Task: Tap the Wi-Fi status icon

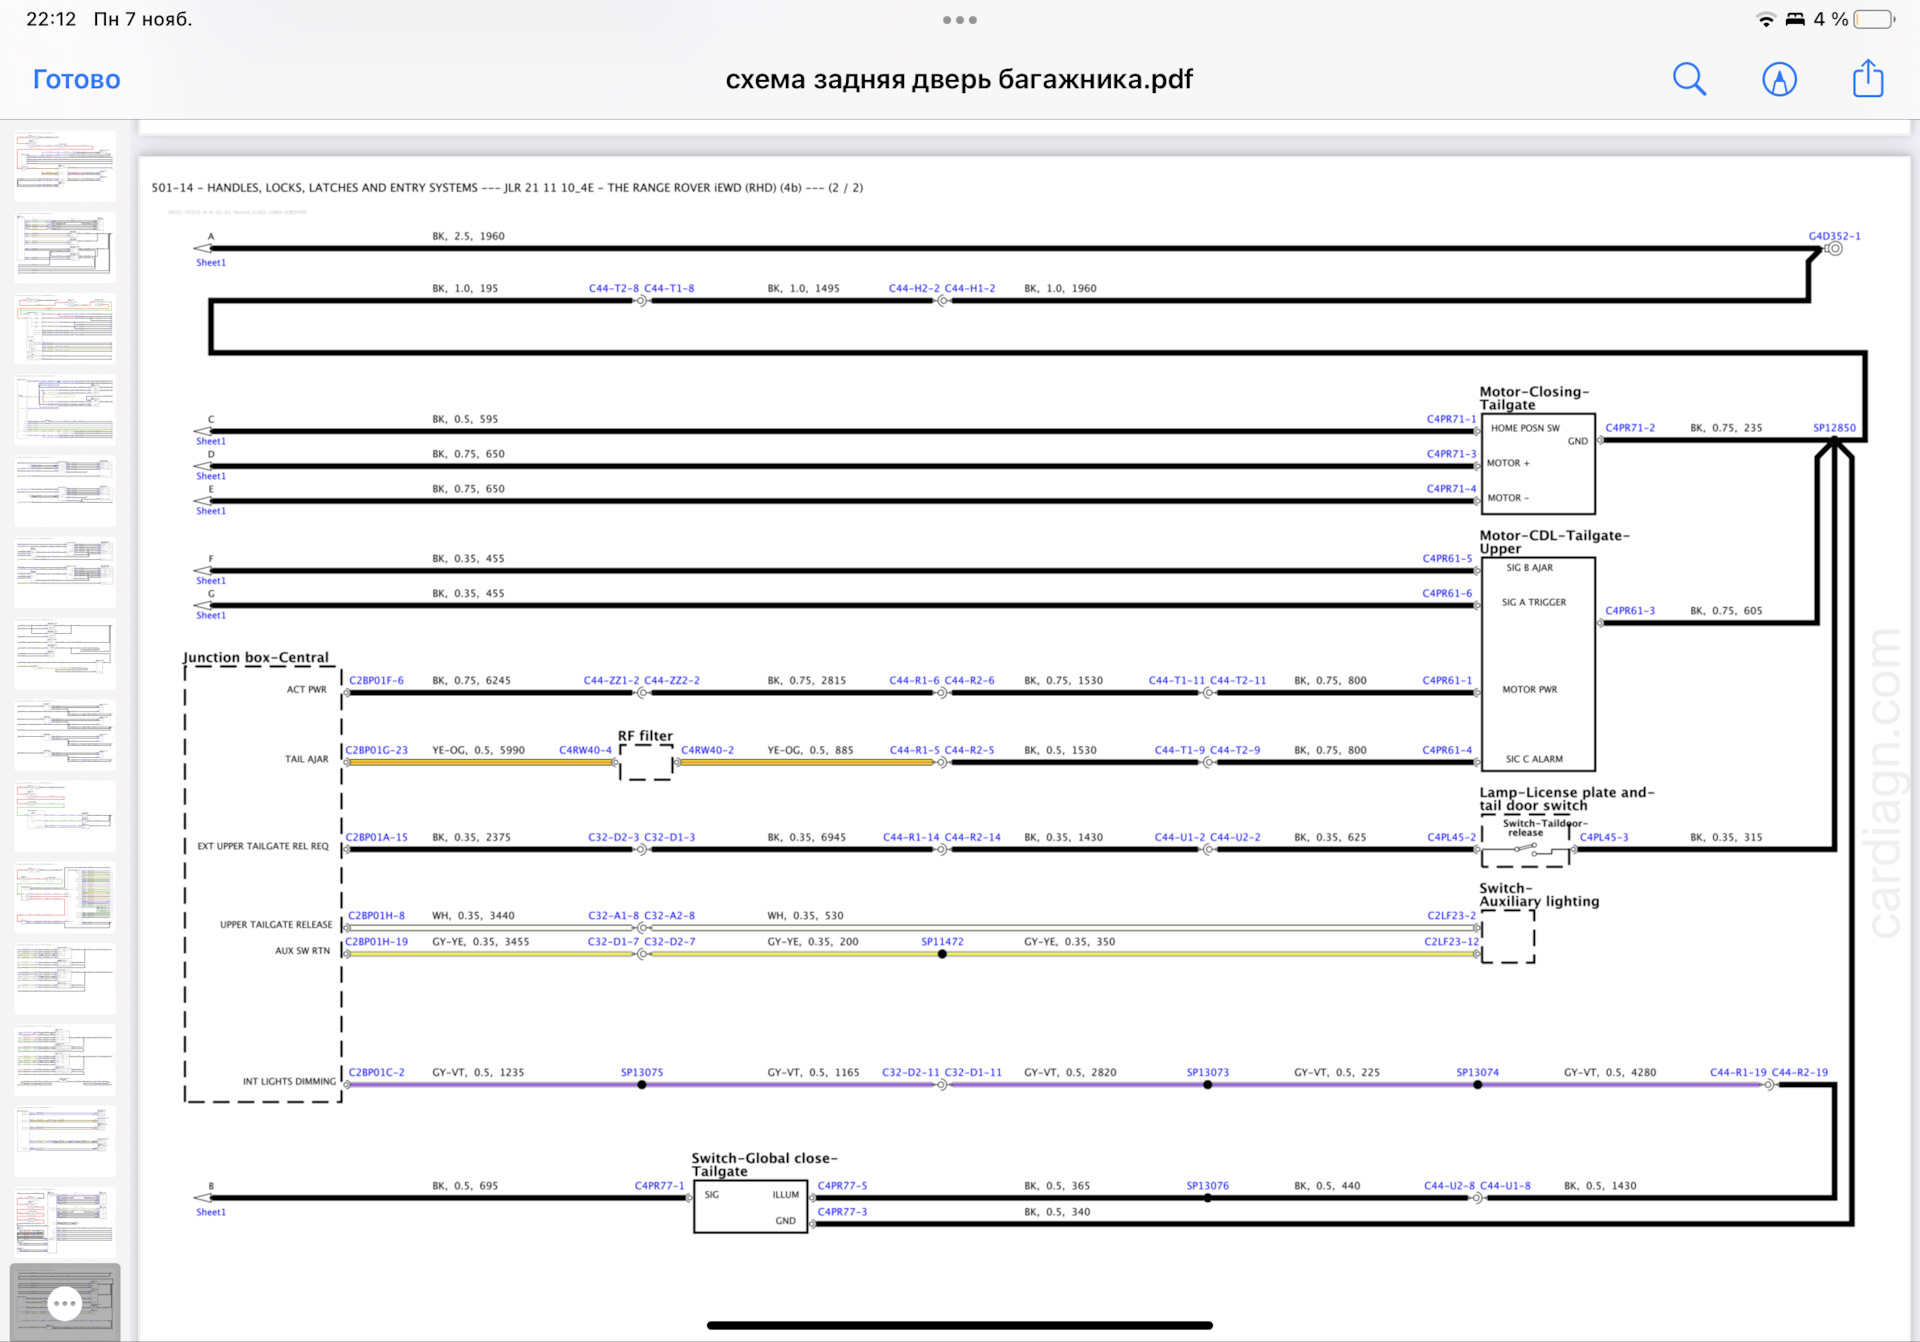Action: click(1766, 19)
